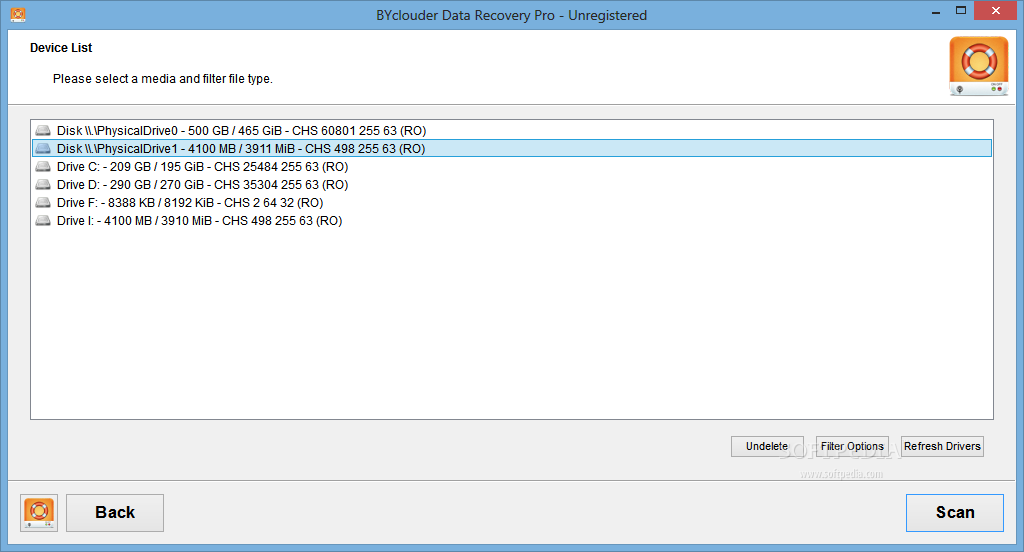1024x552 pixels.
Task: Select Disk PhysicalDrive0 500 GB entry
Action: [x=512, y=131]
